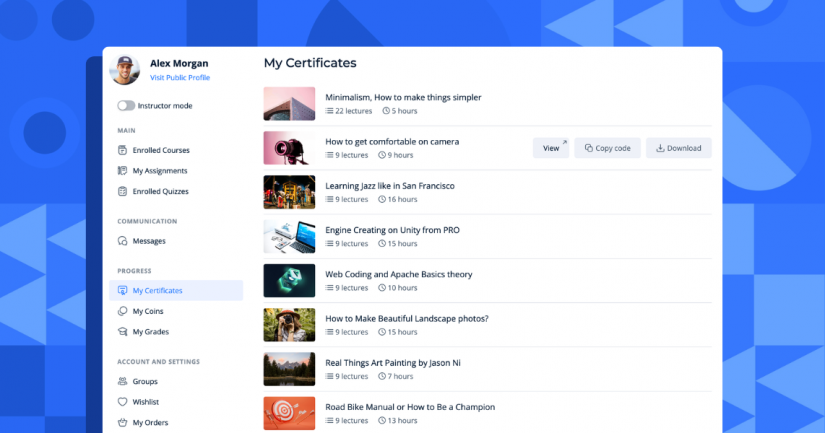This screenshot has width=825, height=433.
Task: Click the Wishlist heart icon
Action: (122, 402)
